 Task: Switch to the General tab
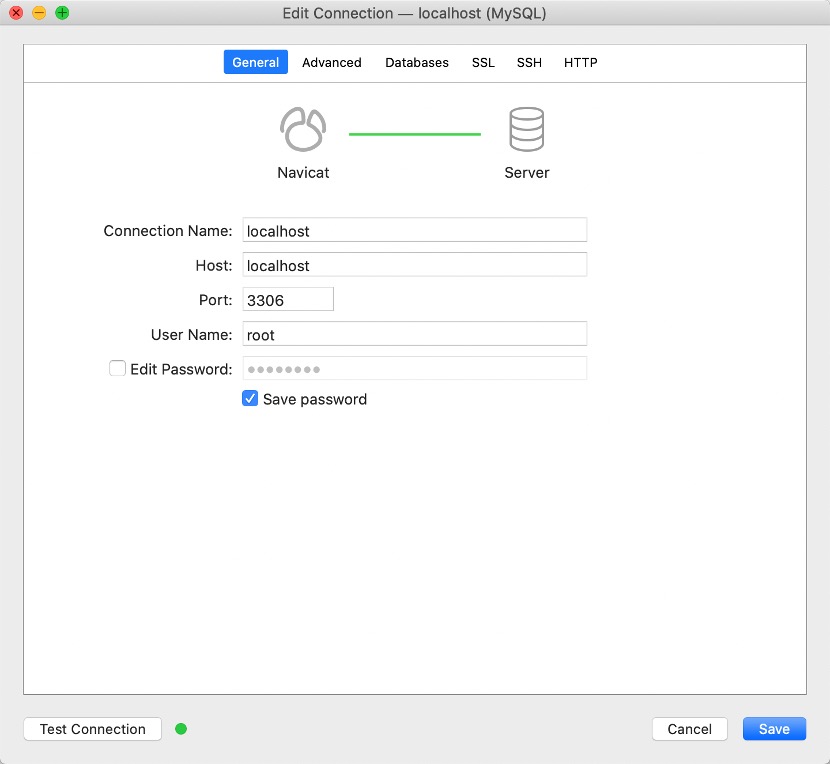pyautogui.click(x=256, y=62)
